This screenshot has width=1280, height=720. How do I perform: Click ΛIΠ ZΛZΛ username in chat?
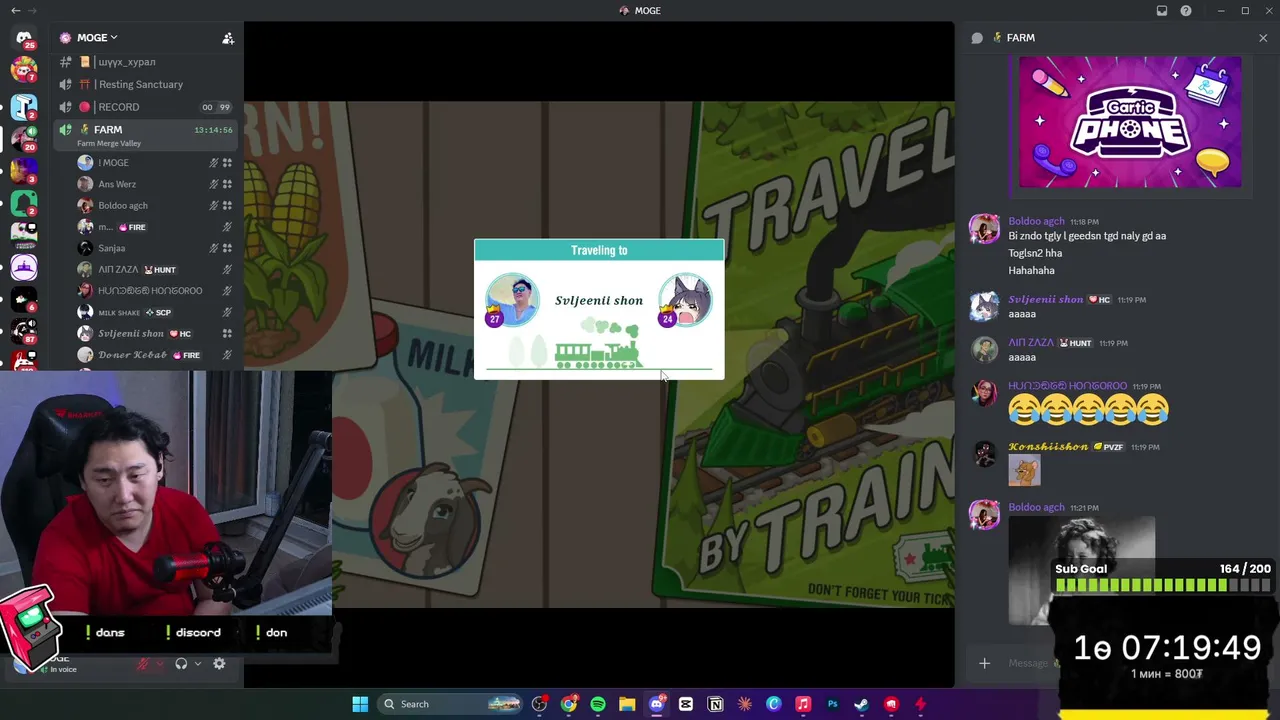[1030, 343]
